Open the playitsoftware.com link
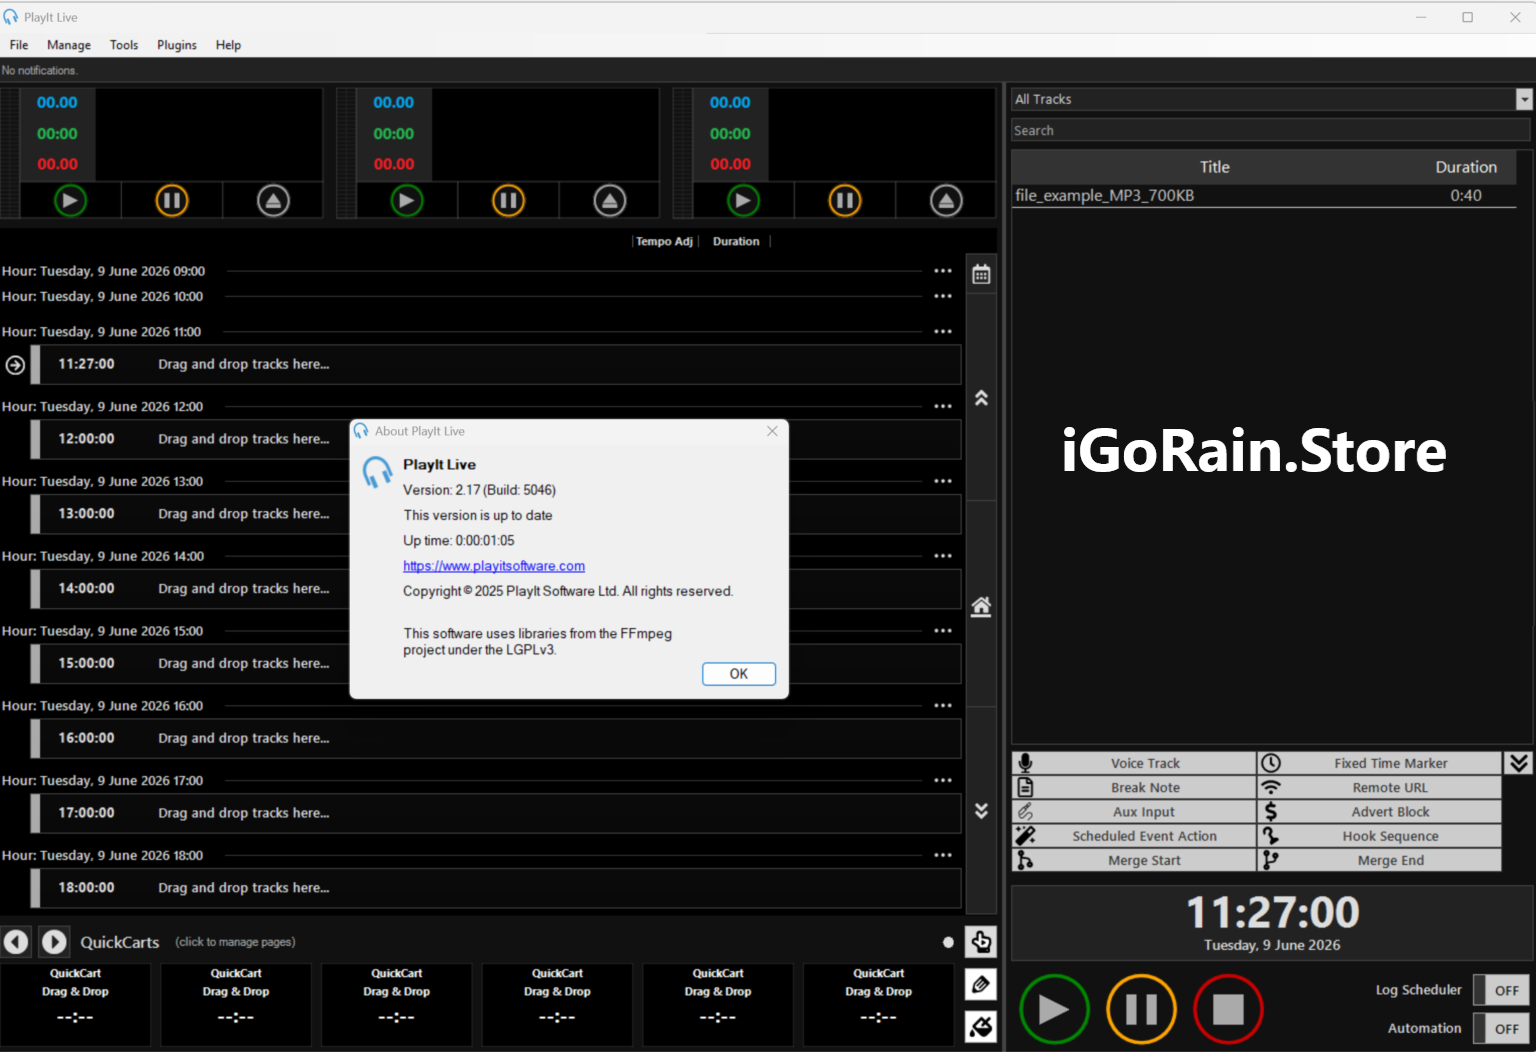Viewport: 1536px width, 1052px height. (494, 566)
